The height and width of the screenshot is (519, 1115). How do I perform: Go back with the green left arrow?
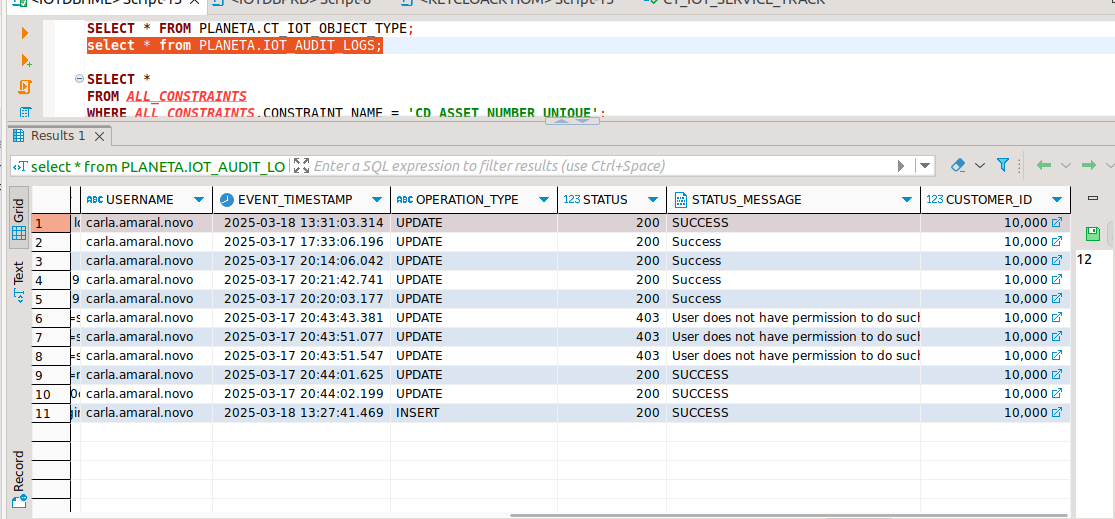[1044, 165]
